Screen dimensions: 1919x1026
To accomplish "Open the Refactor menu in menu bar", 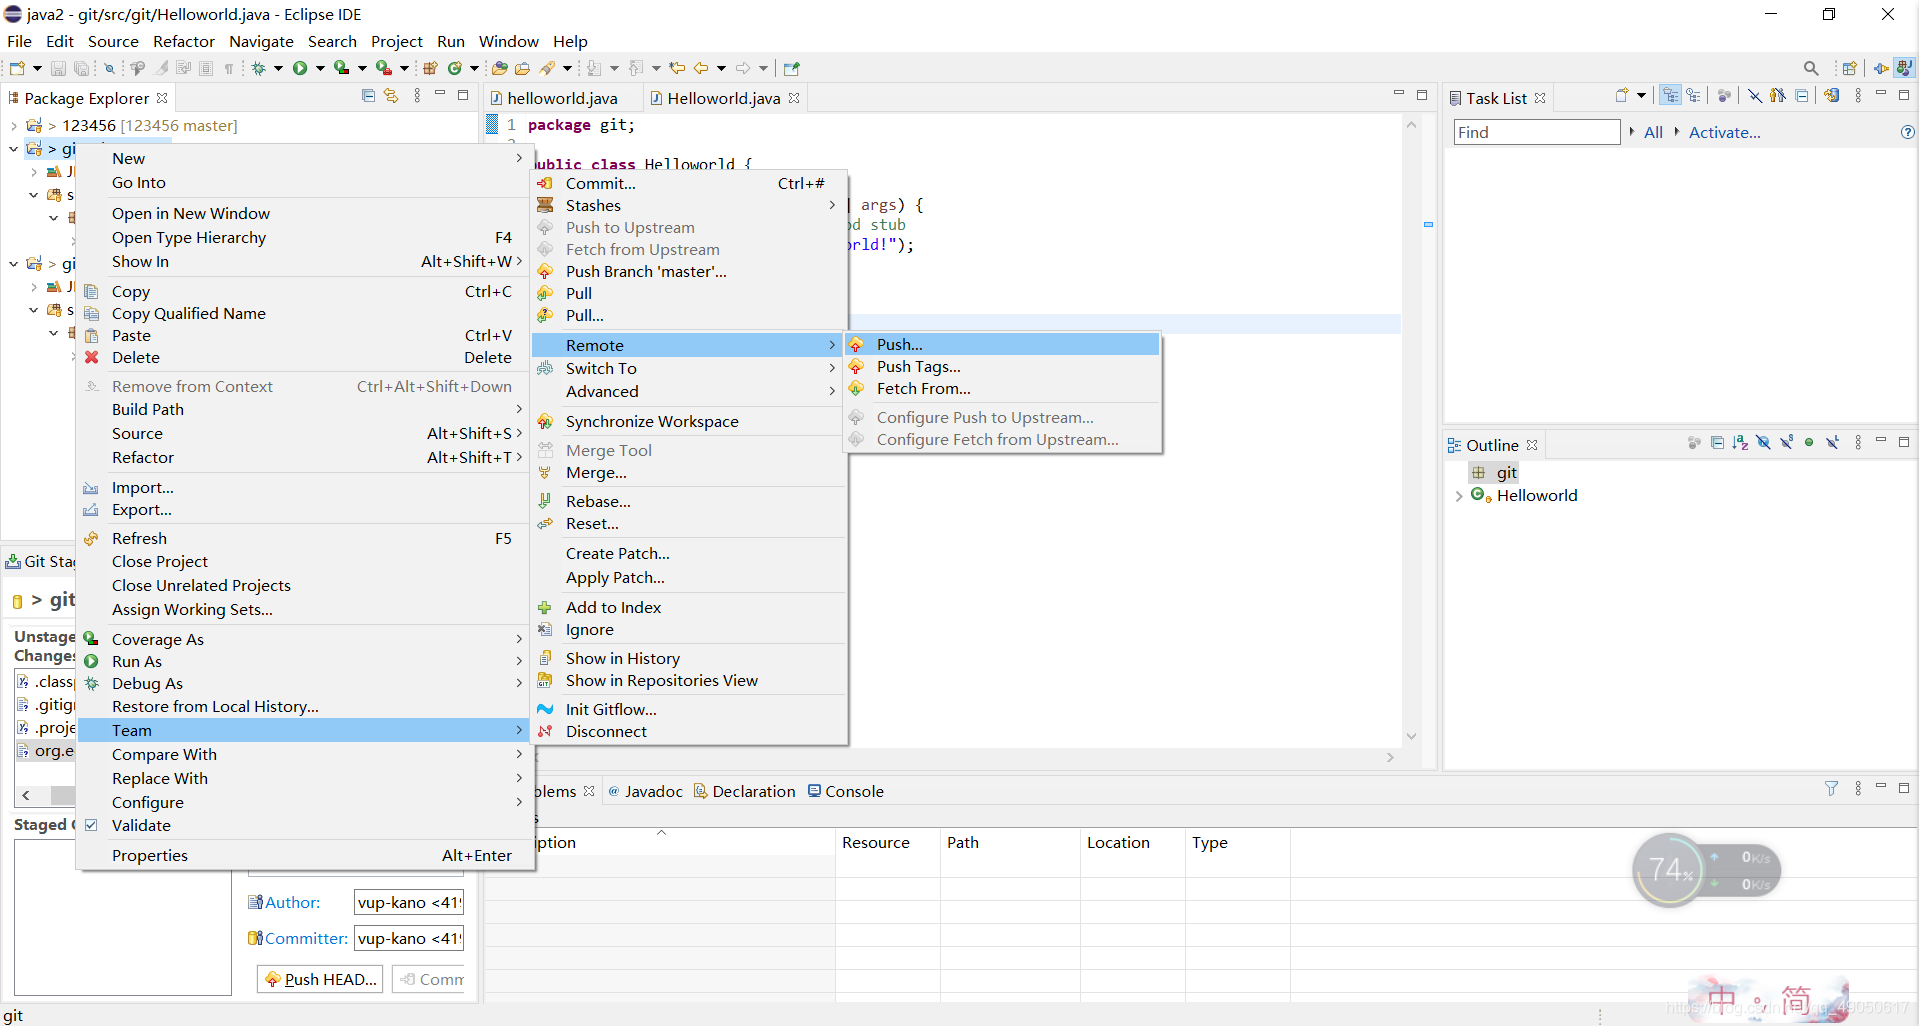I will click(x=184, y=41).
